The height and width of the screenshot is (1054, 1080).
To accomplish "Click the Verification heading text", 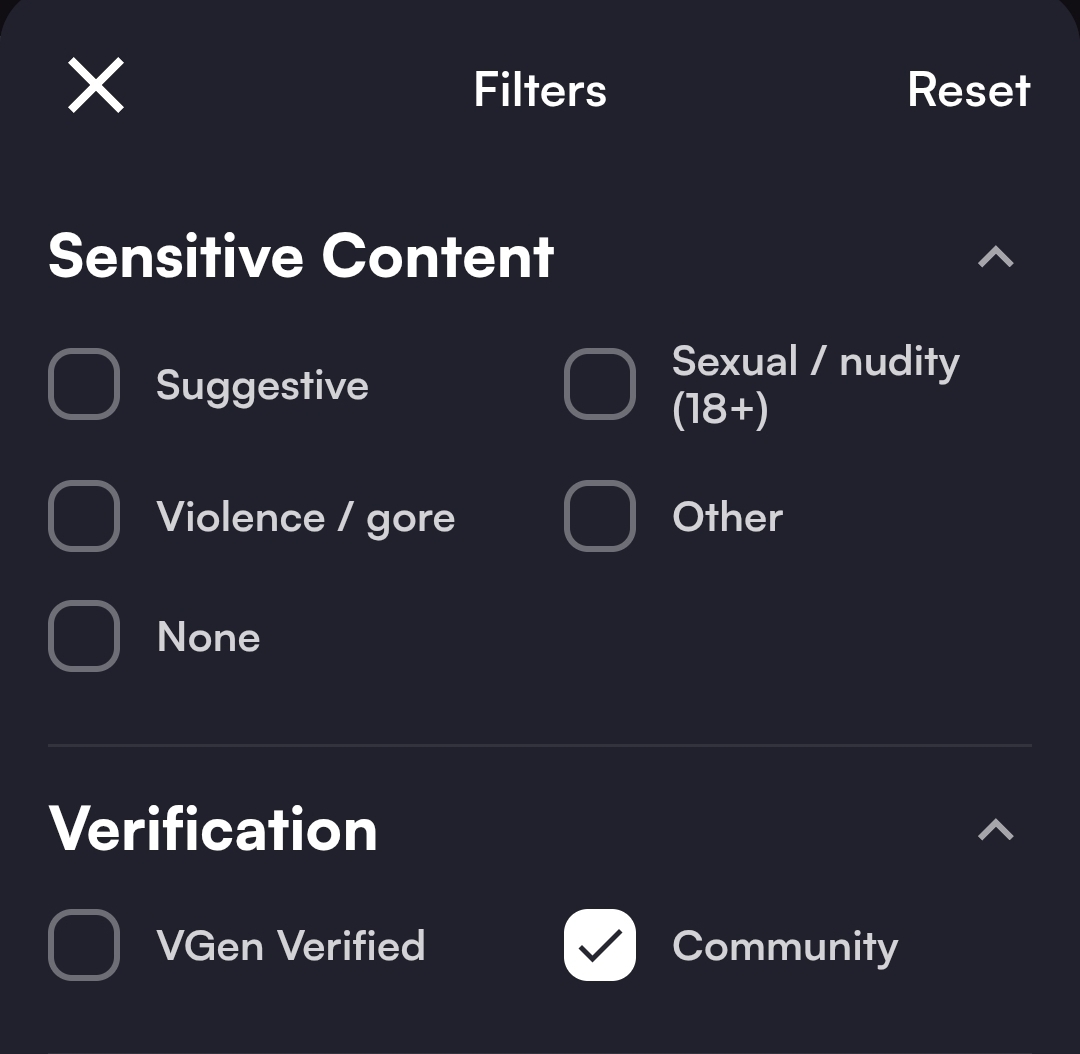I will click(213, 830).
